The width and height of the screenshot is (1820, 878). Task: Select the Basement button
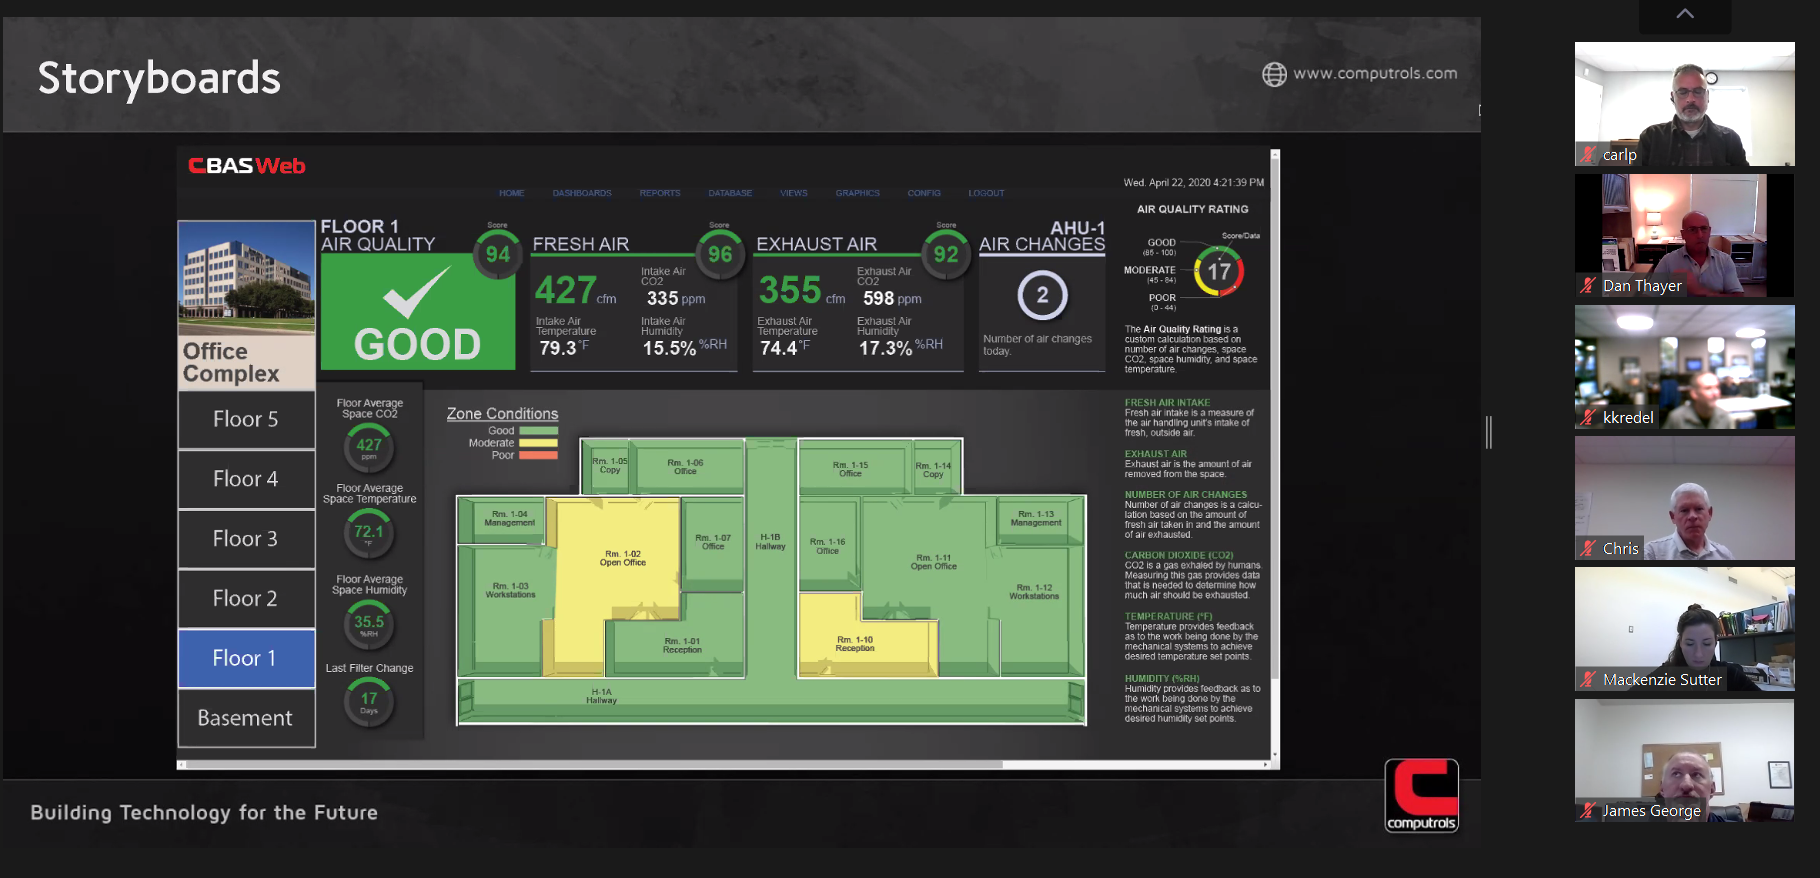246,718
